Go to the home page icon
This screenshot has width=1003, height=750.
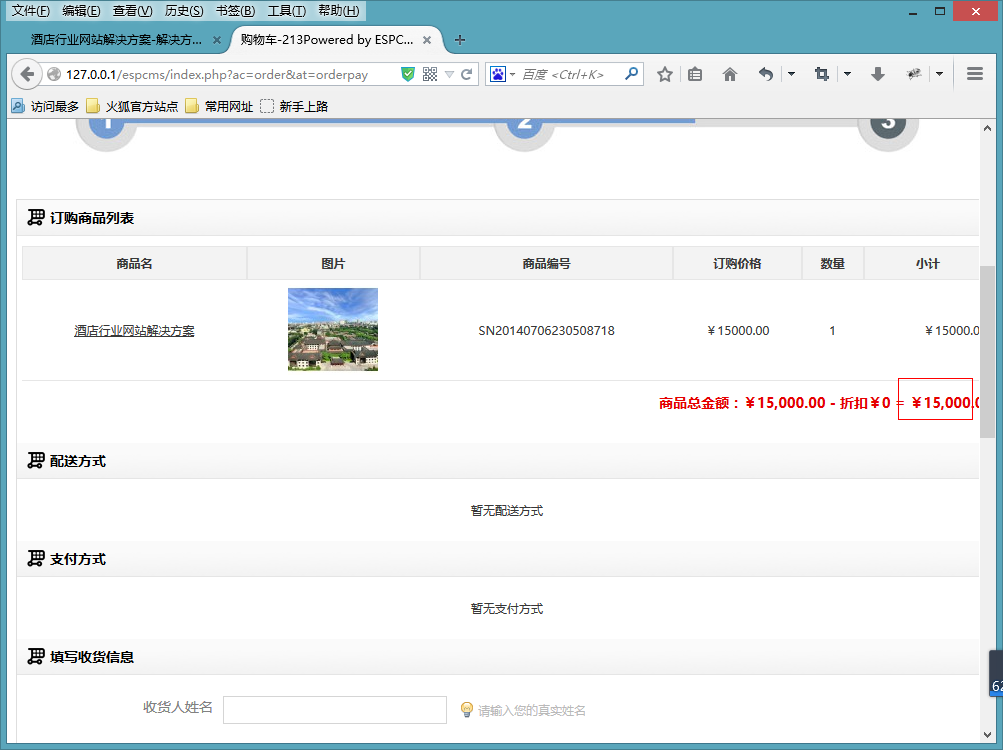pos(730,74)
